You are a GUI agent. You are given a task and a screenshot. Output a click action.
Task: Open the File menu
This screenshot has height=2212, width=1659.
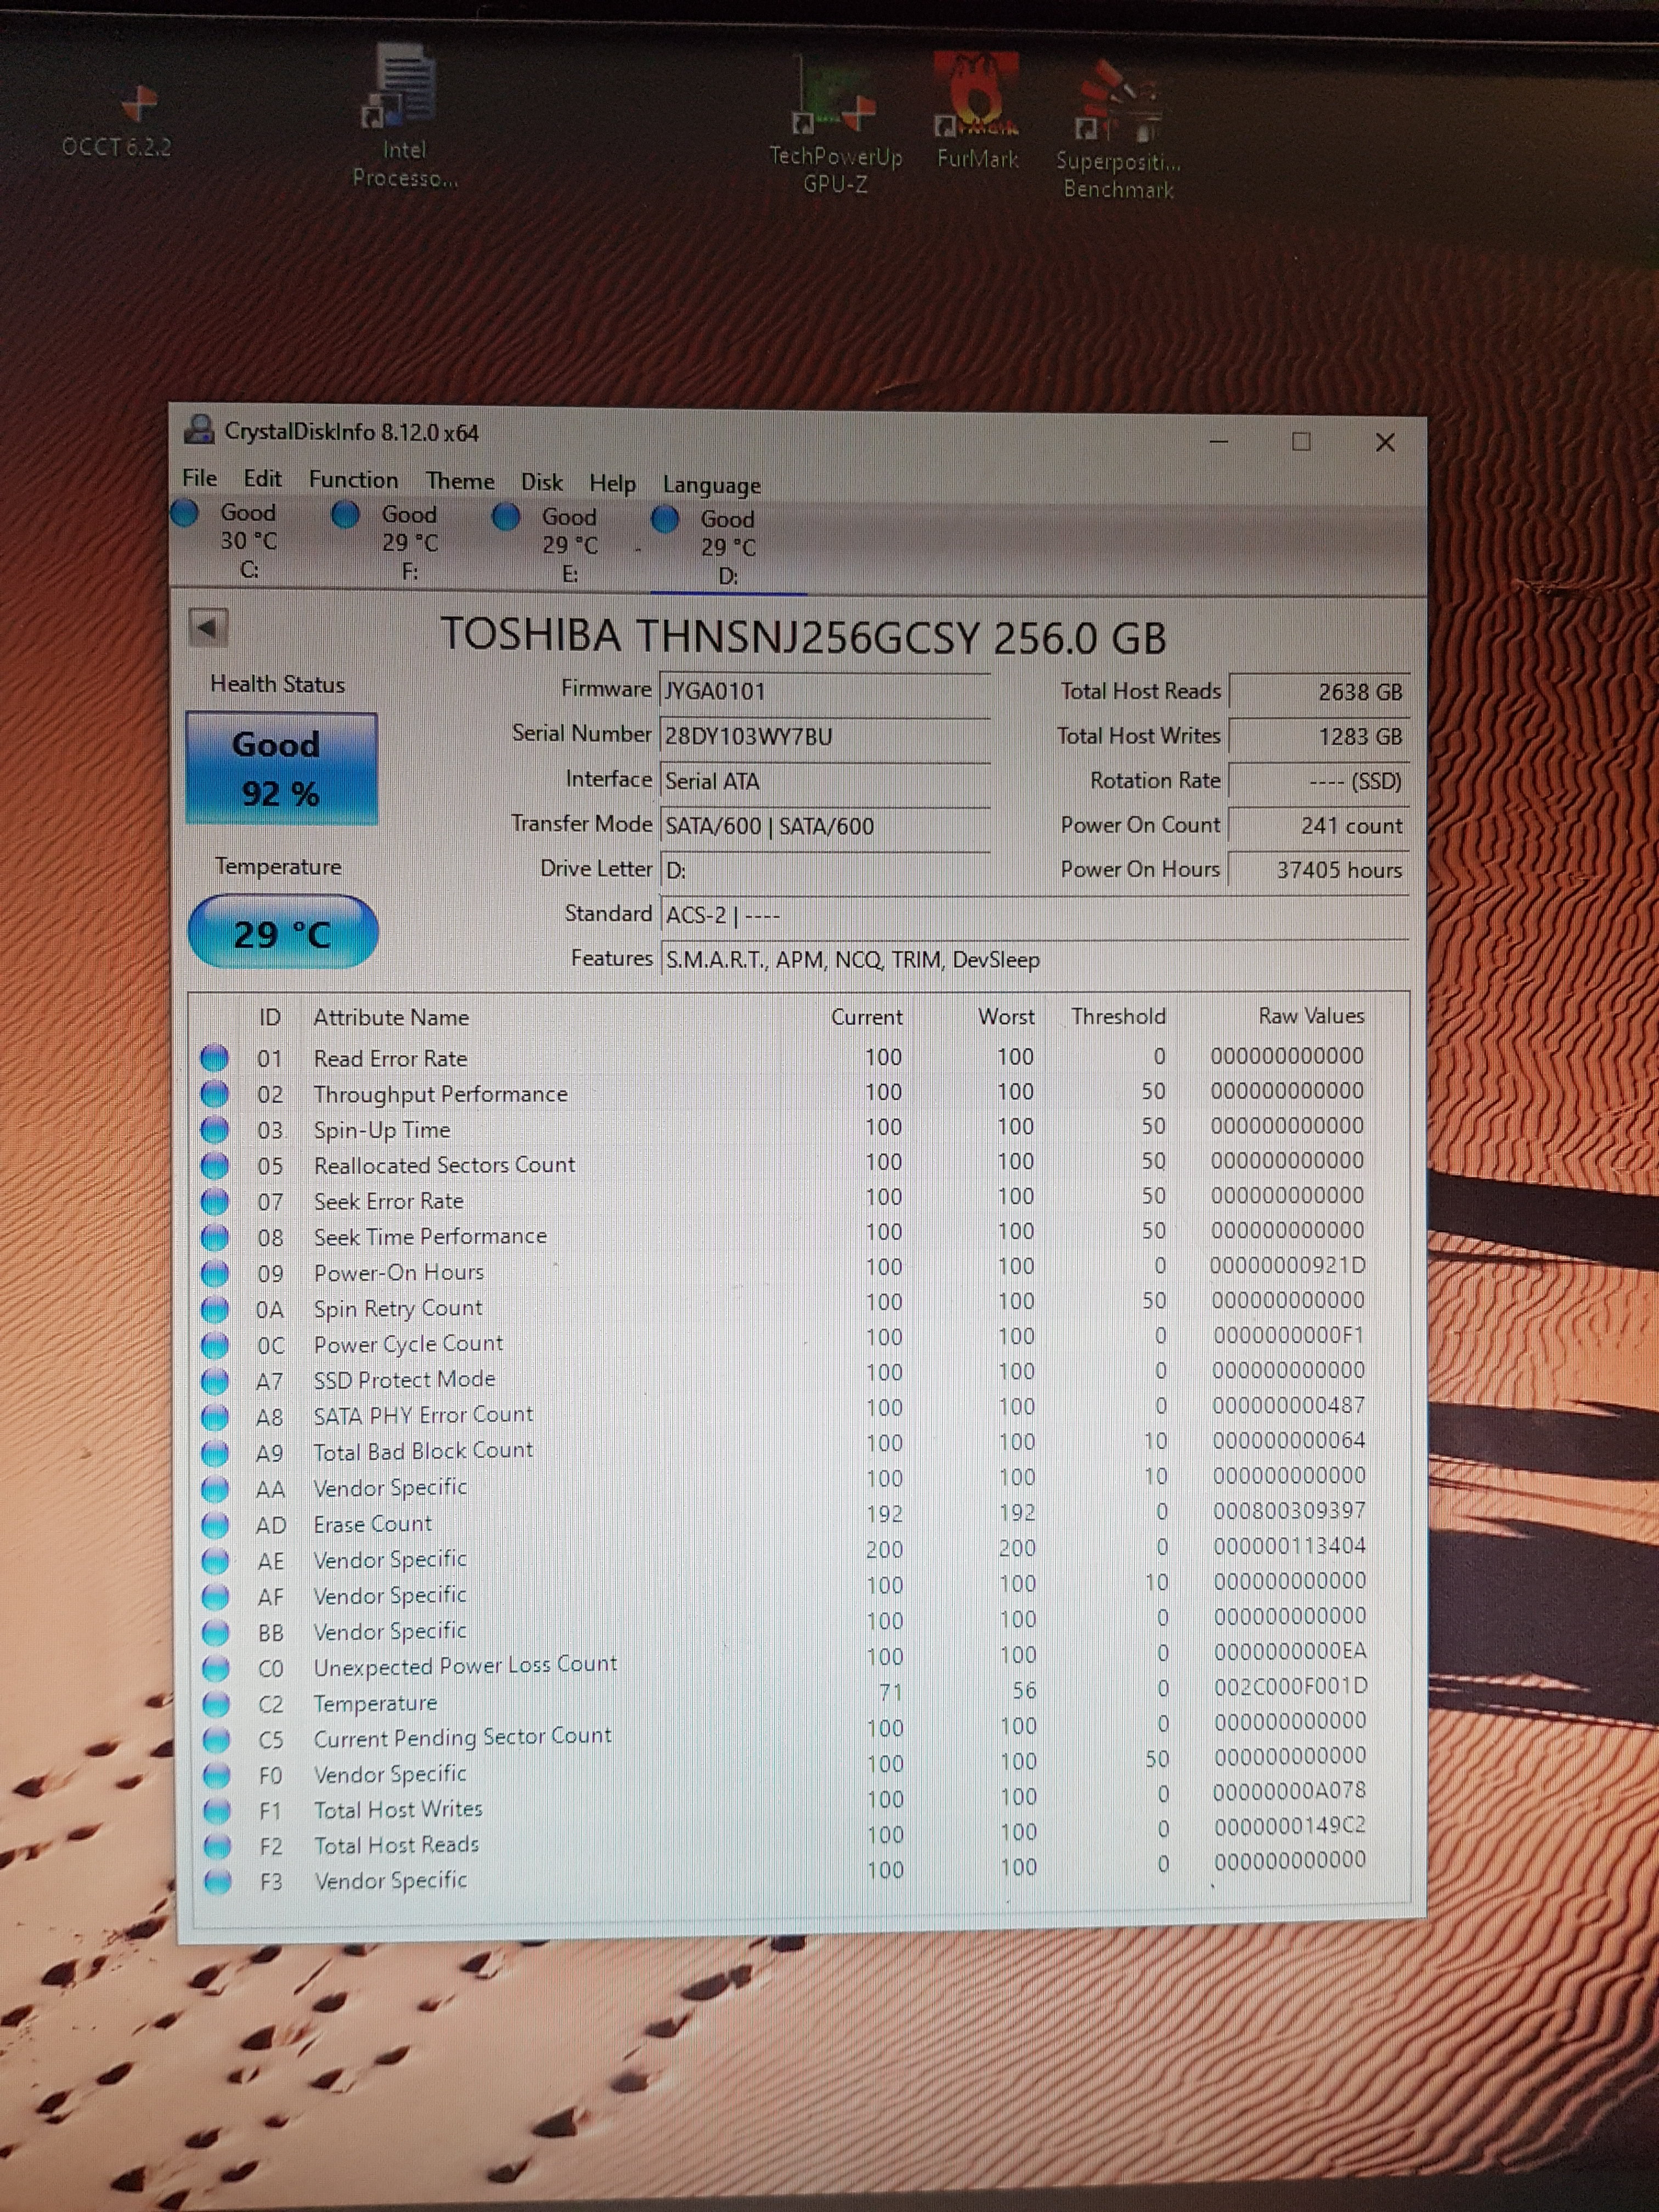tap(199, 478)
